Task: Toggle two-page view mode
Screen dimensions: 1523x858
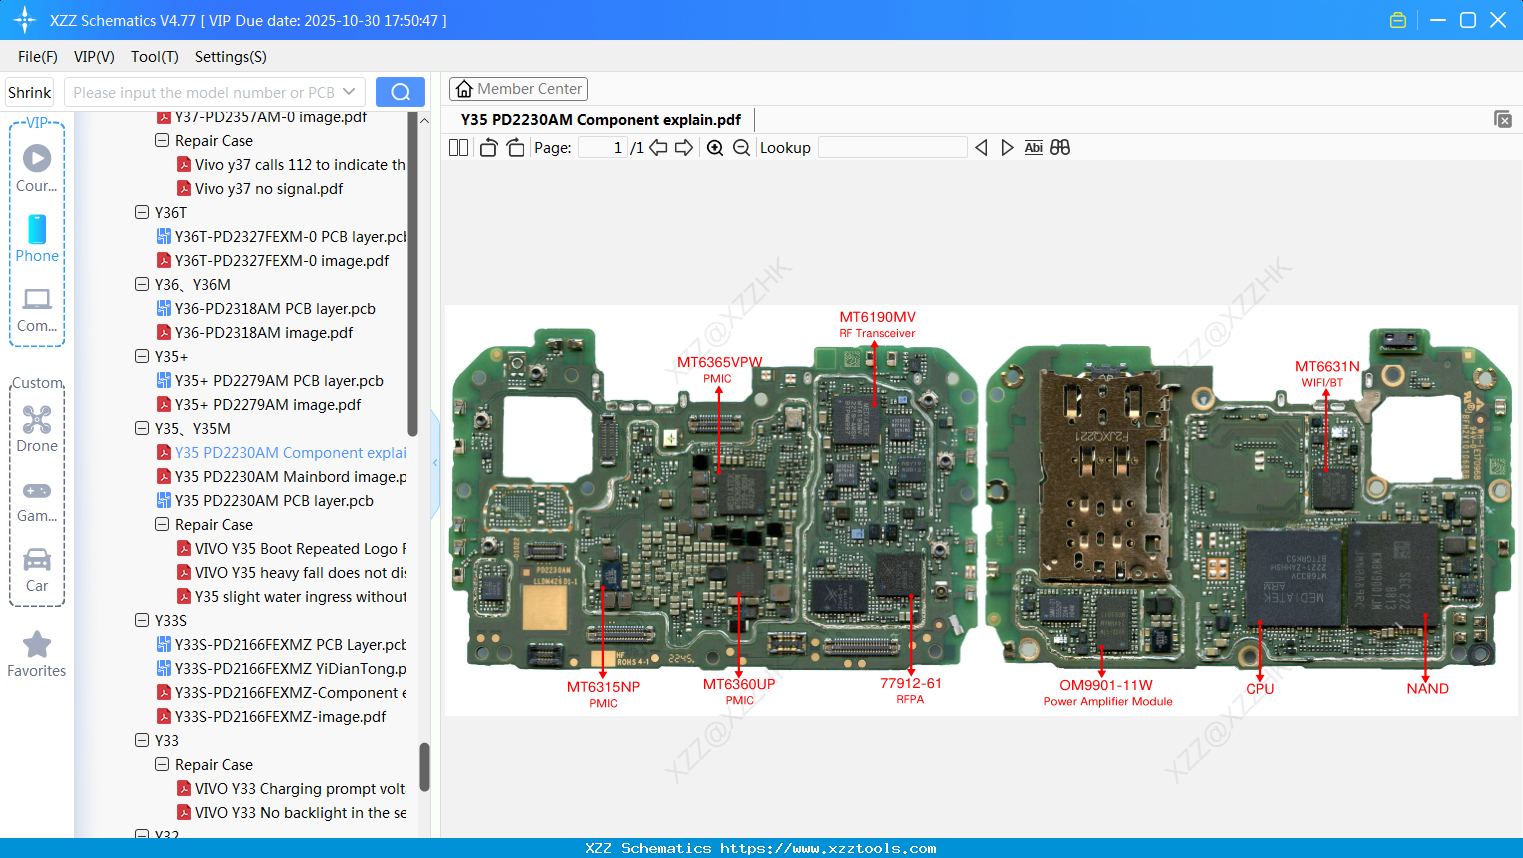Action: click(457, 147)
